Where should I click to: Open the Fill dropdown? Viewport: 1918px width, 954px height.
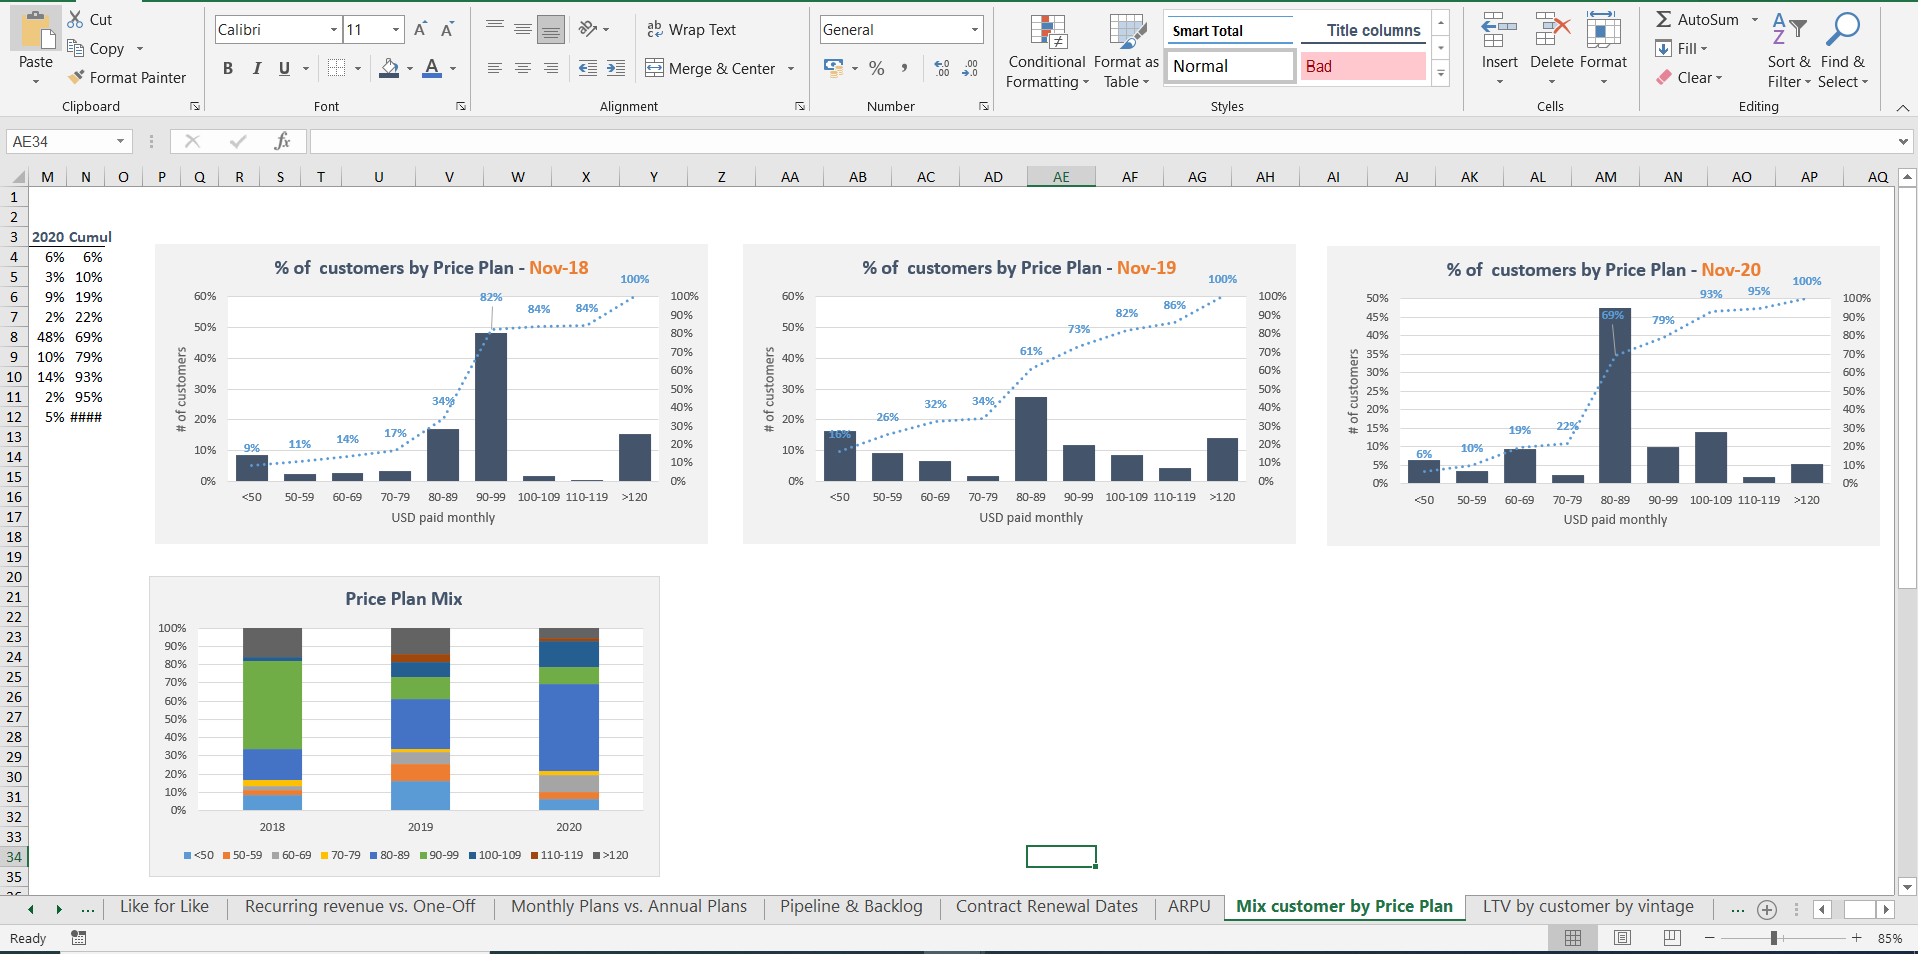point(1683,48)
